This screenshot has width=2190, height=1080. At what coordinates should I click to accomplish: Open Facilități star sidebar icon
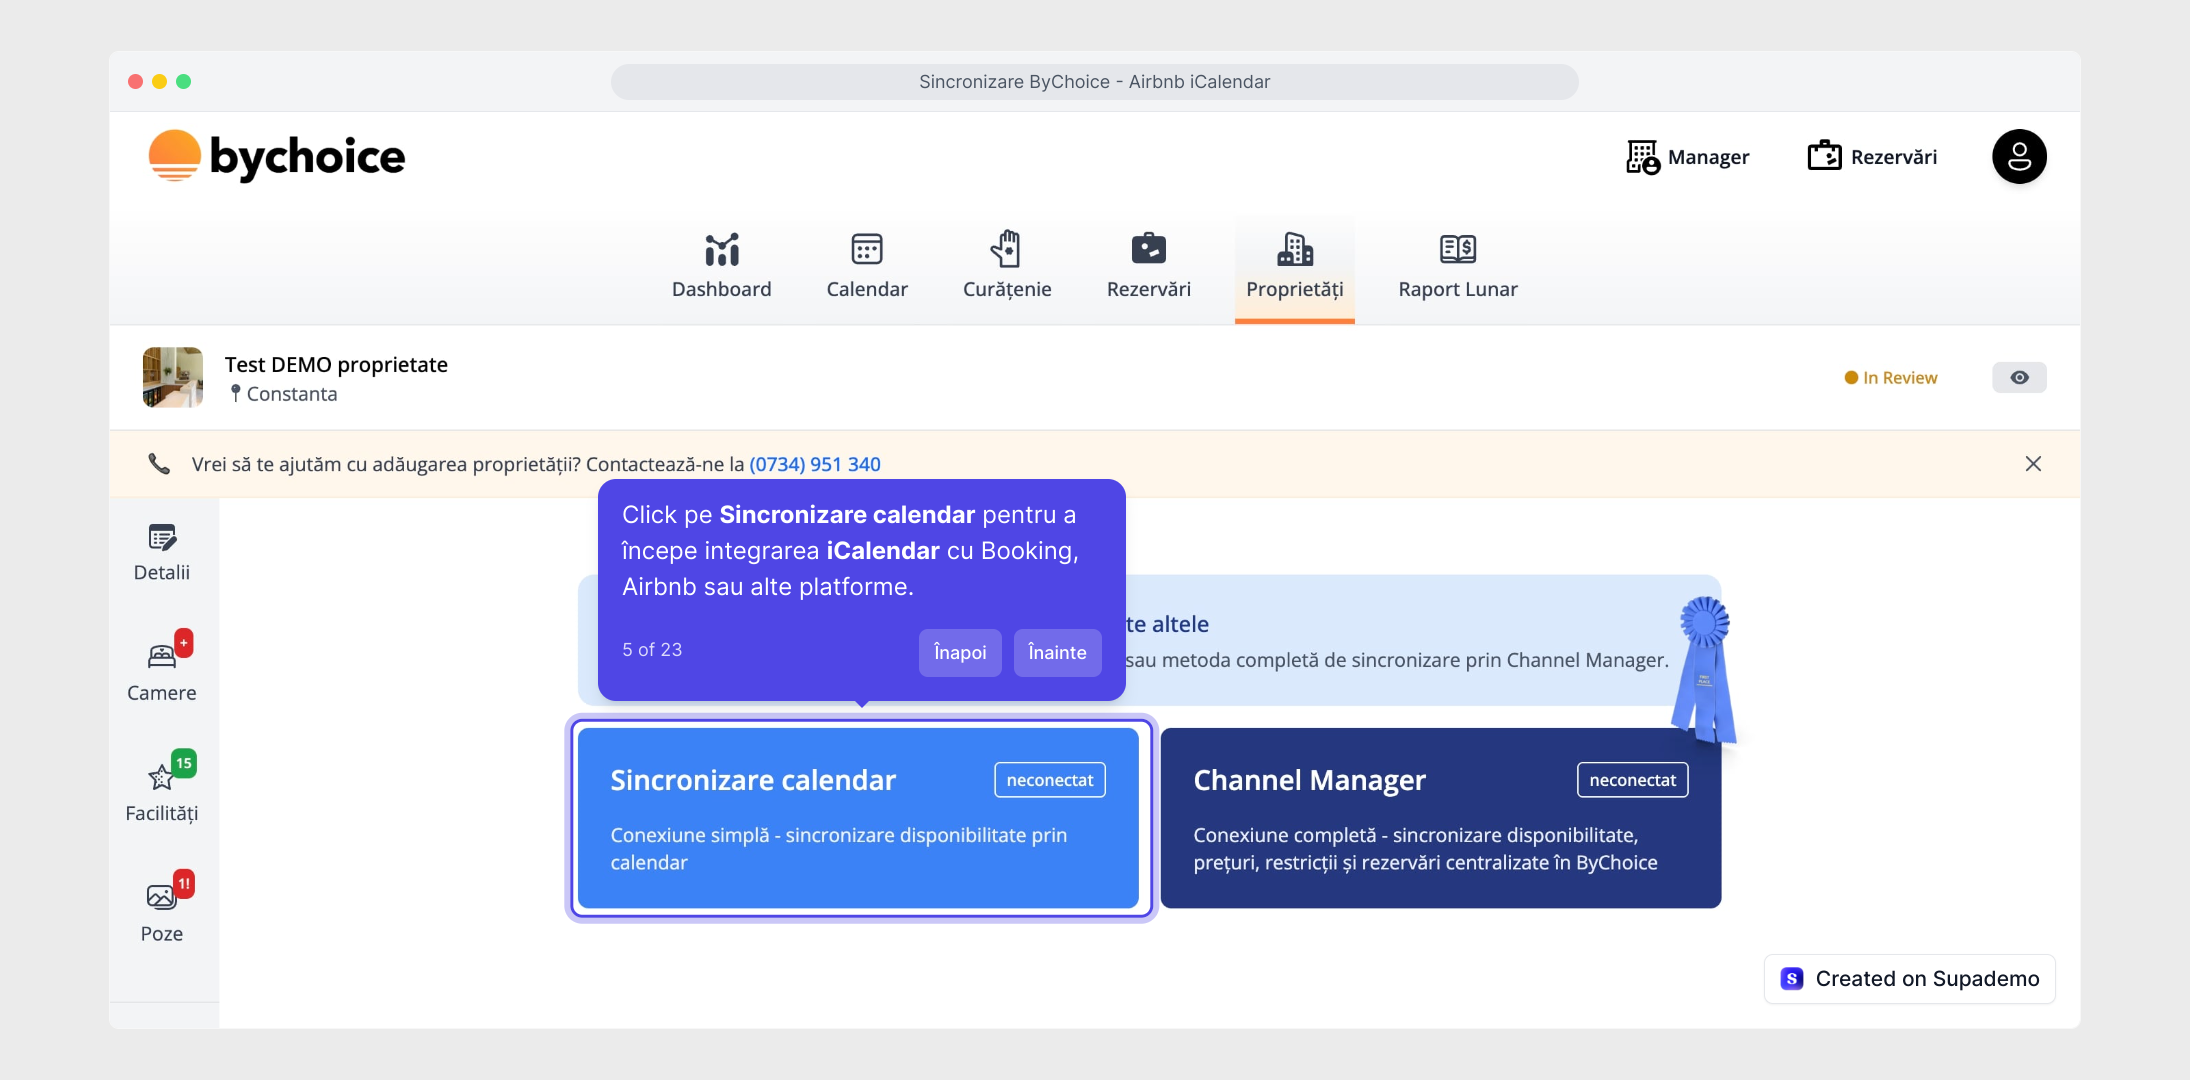(162, 777)
